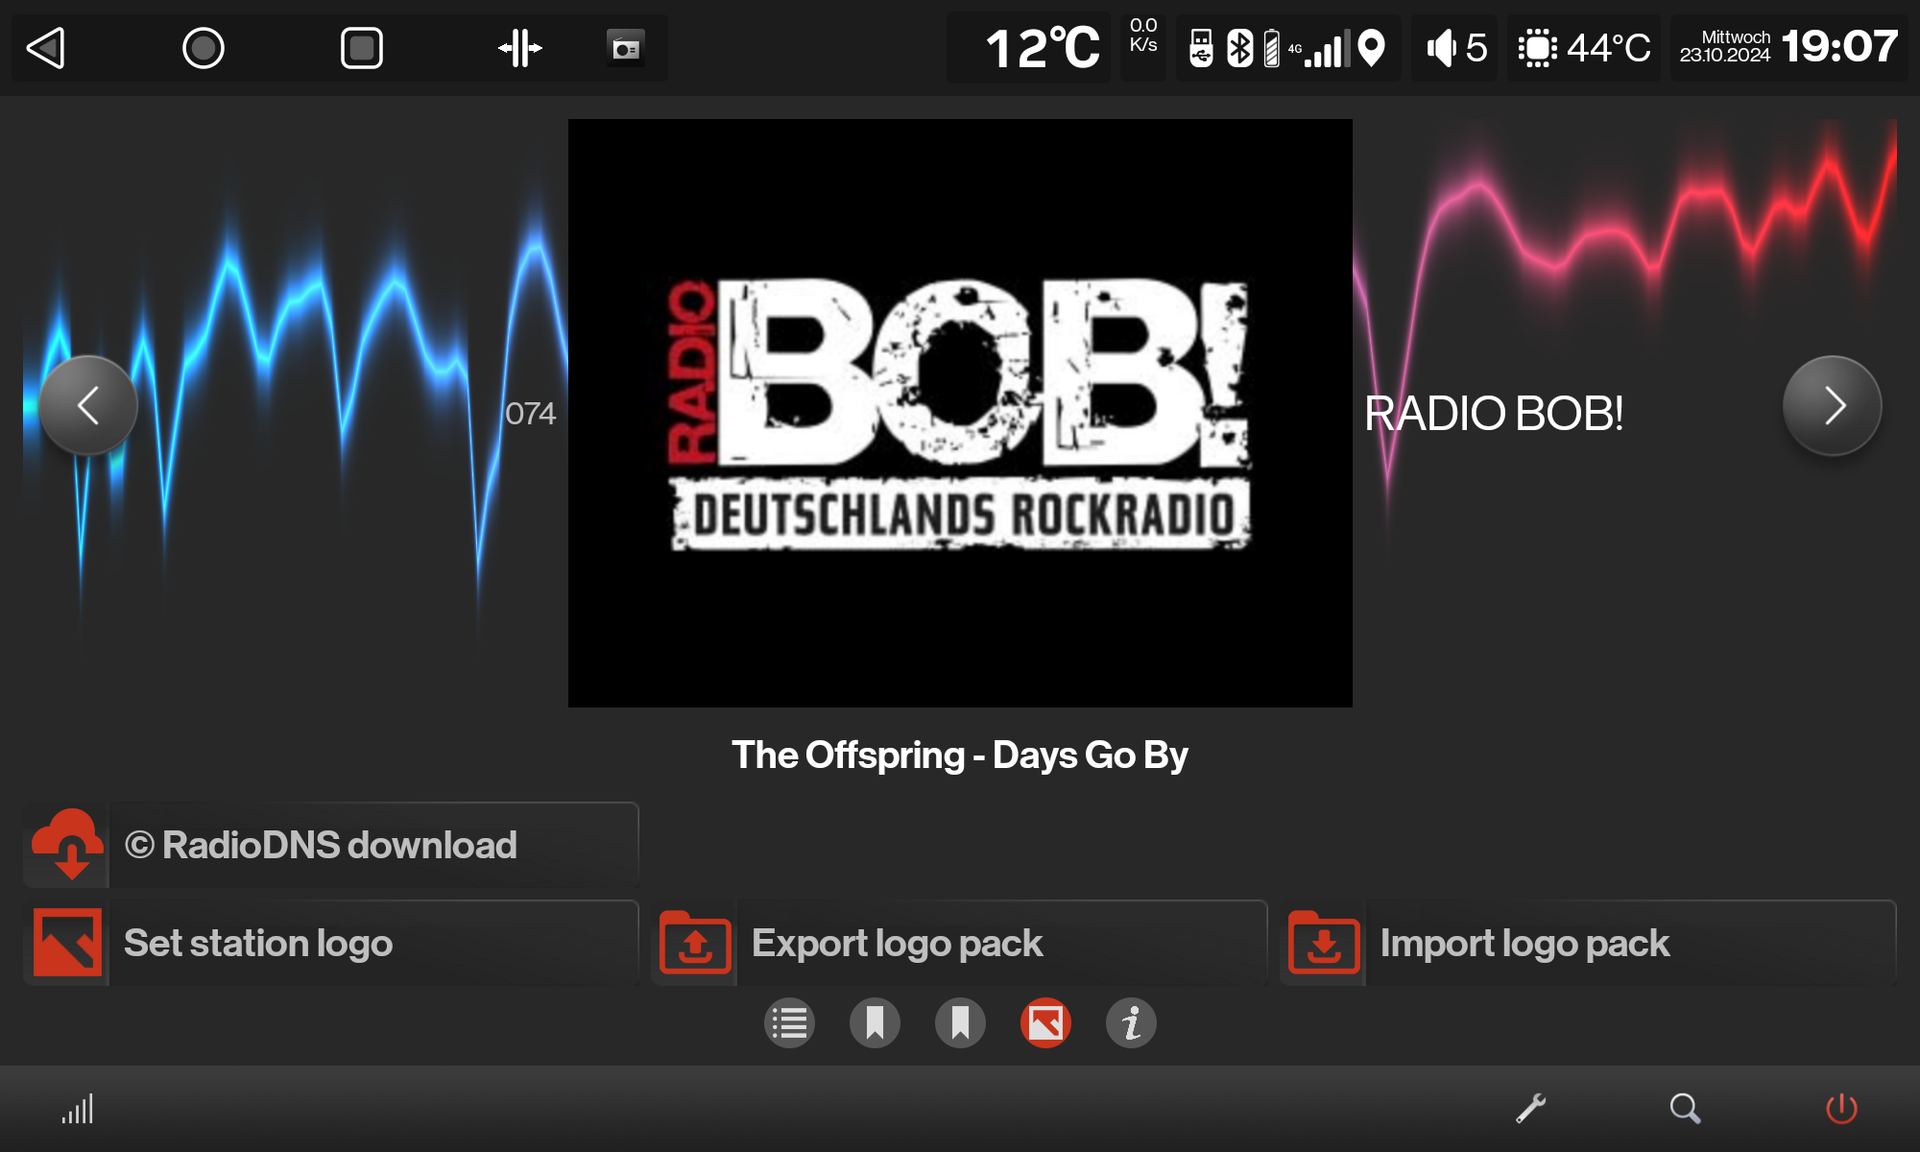The height and width of the screenshot is (1152, 1920).
Task: Select the red station logo tab
Action: (x=1046, y=1023)
